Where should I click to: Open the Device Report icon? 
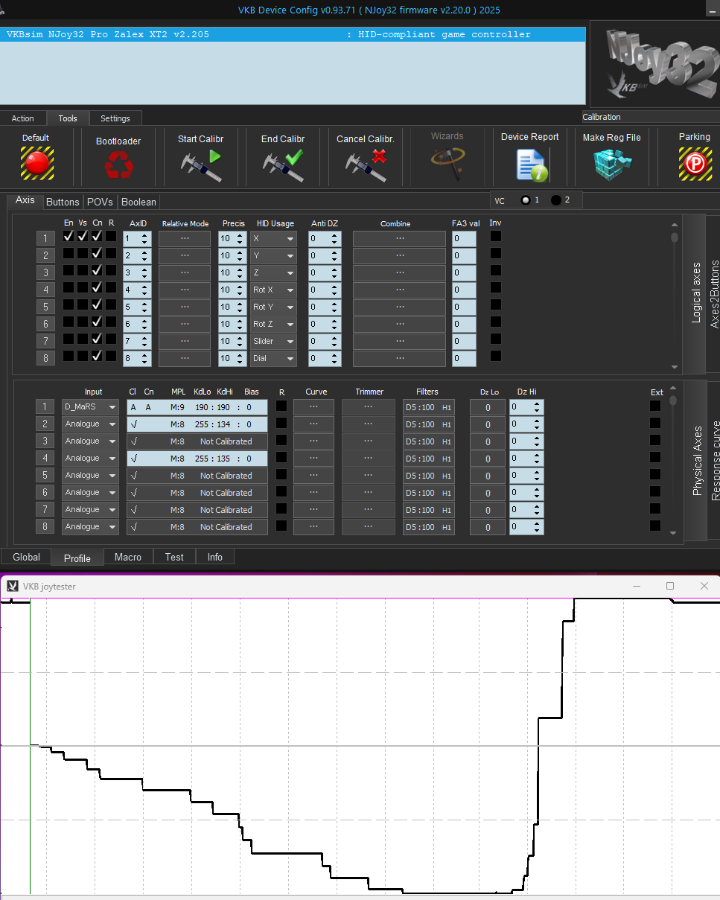point(530,164)
